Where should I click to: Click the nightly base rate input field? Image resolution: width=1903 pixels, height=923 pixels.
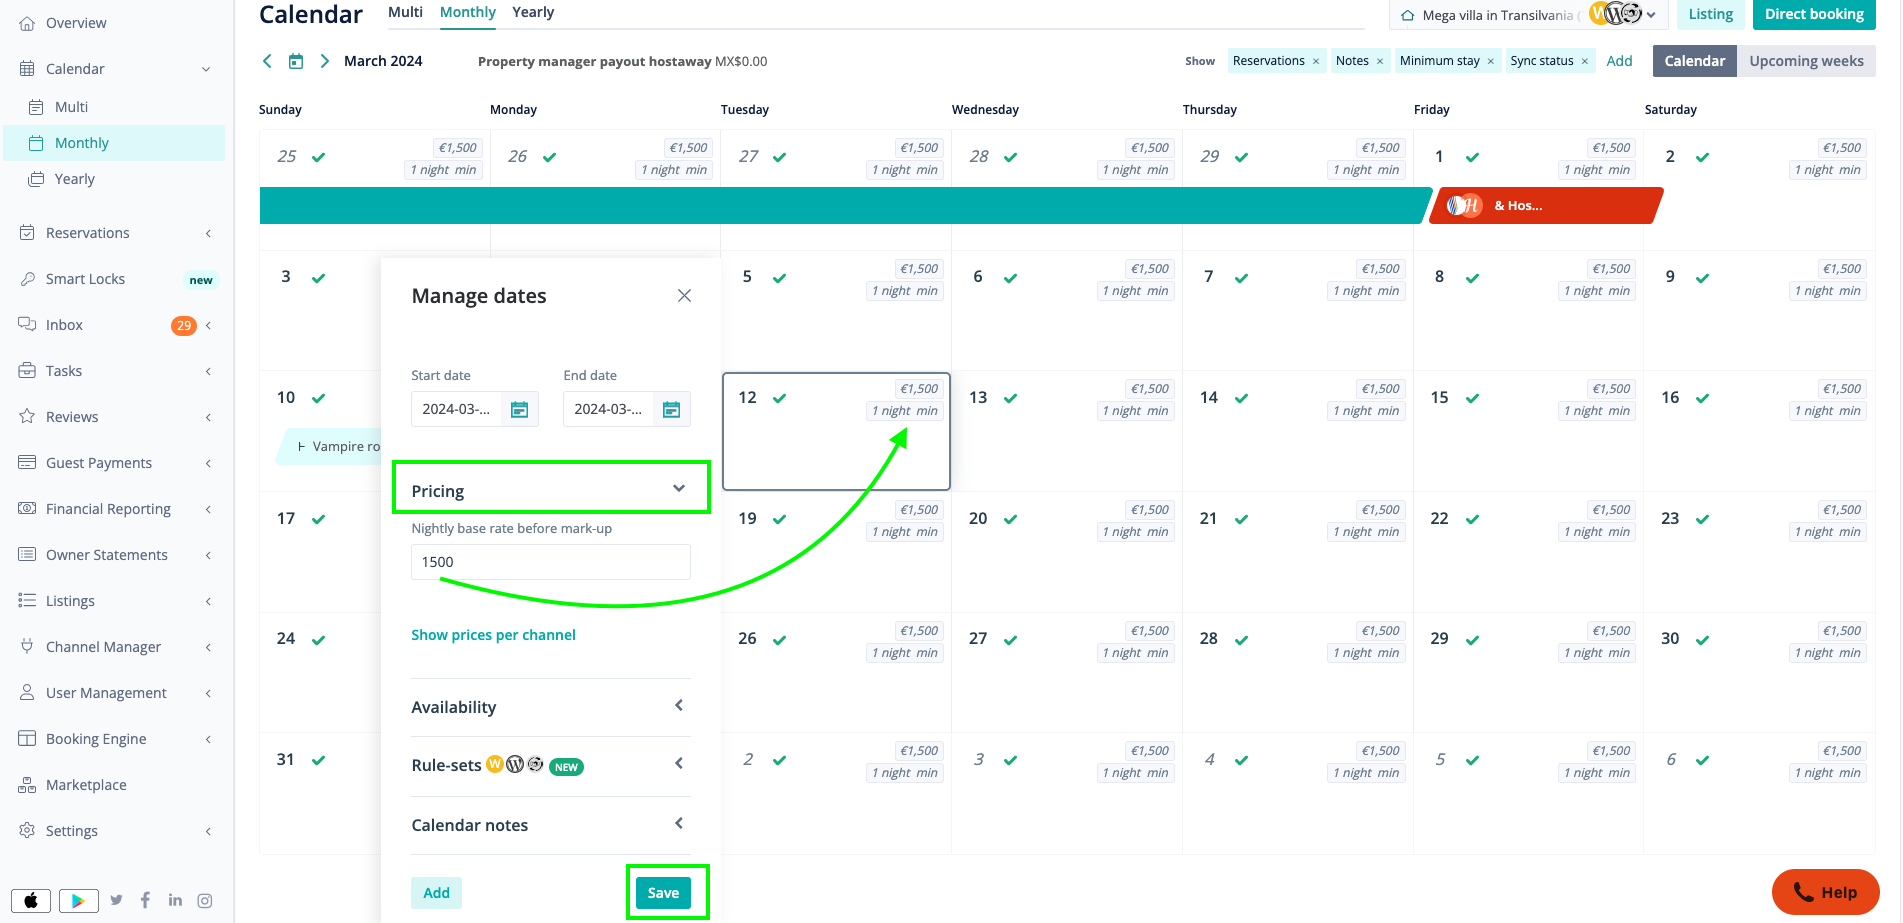[x=550, y=562]
